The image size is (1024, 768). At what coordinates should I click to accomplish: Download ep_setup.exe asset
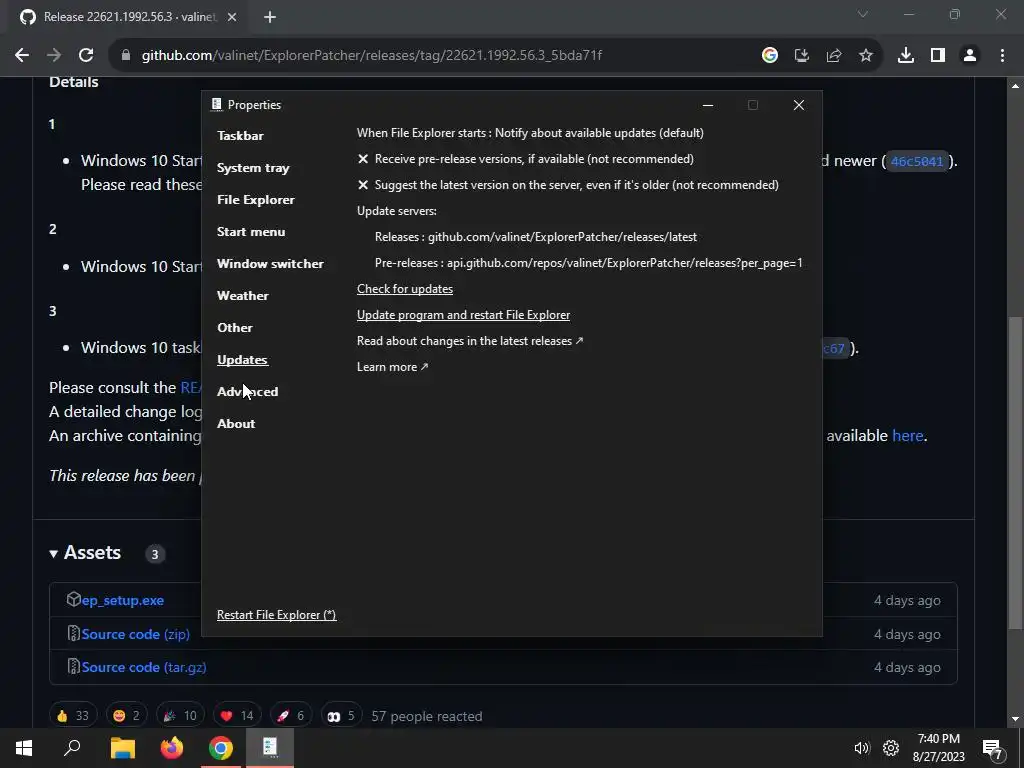click(x=123, y=600)
